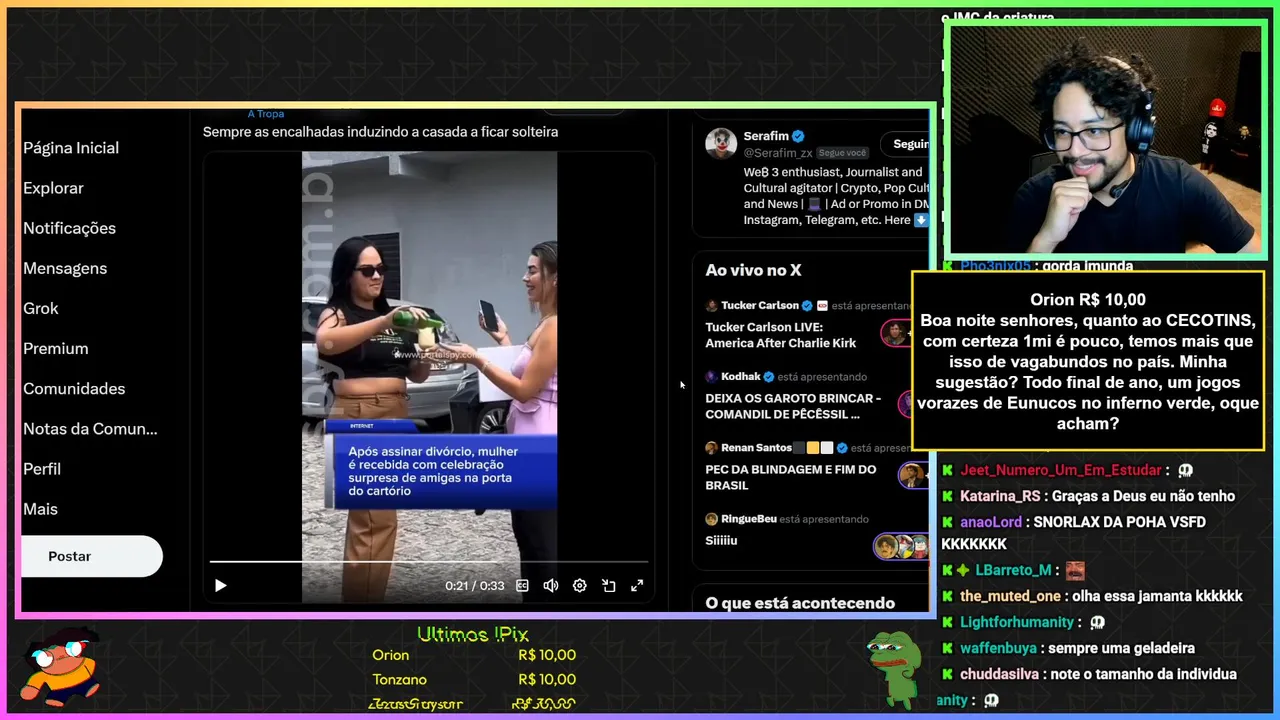
Task: Open Explorar in the sidebar
Action: click(53, 188)
